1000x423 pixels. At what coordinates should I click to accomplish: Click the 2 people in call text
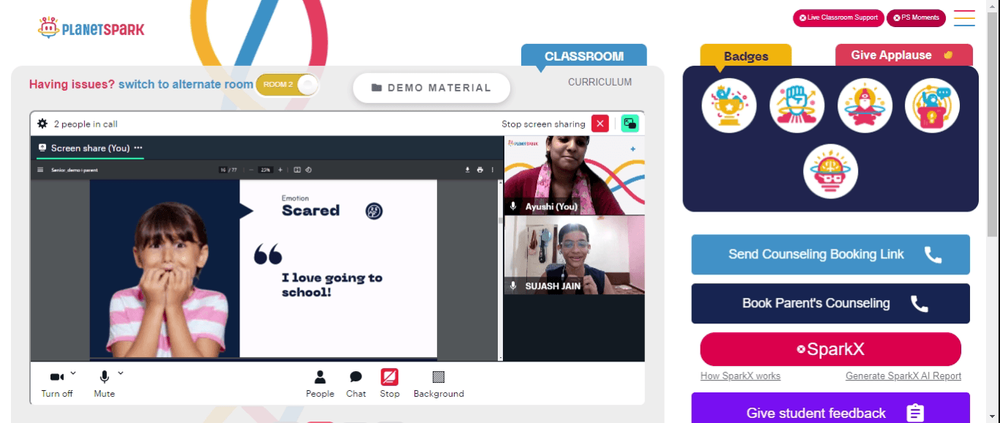point(85,124)
